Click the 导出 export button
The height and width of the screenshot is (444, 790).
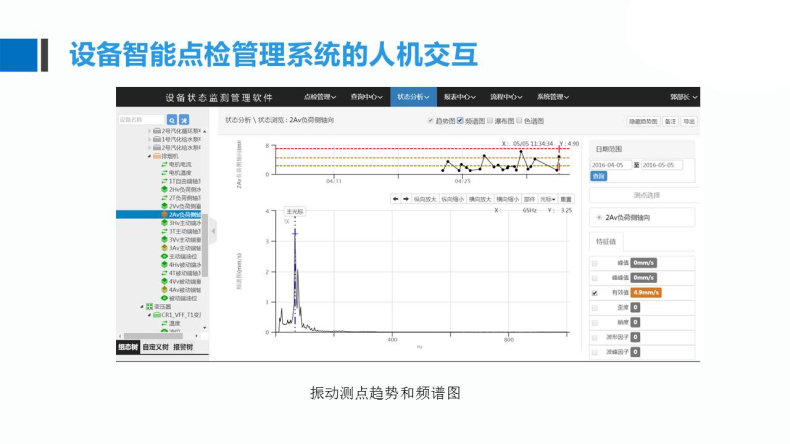click(689, 120)
